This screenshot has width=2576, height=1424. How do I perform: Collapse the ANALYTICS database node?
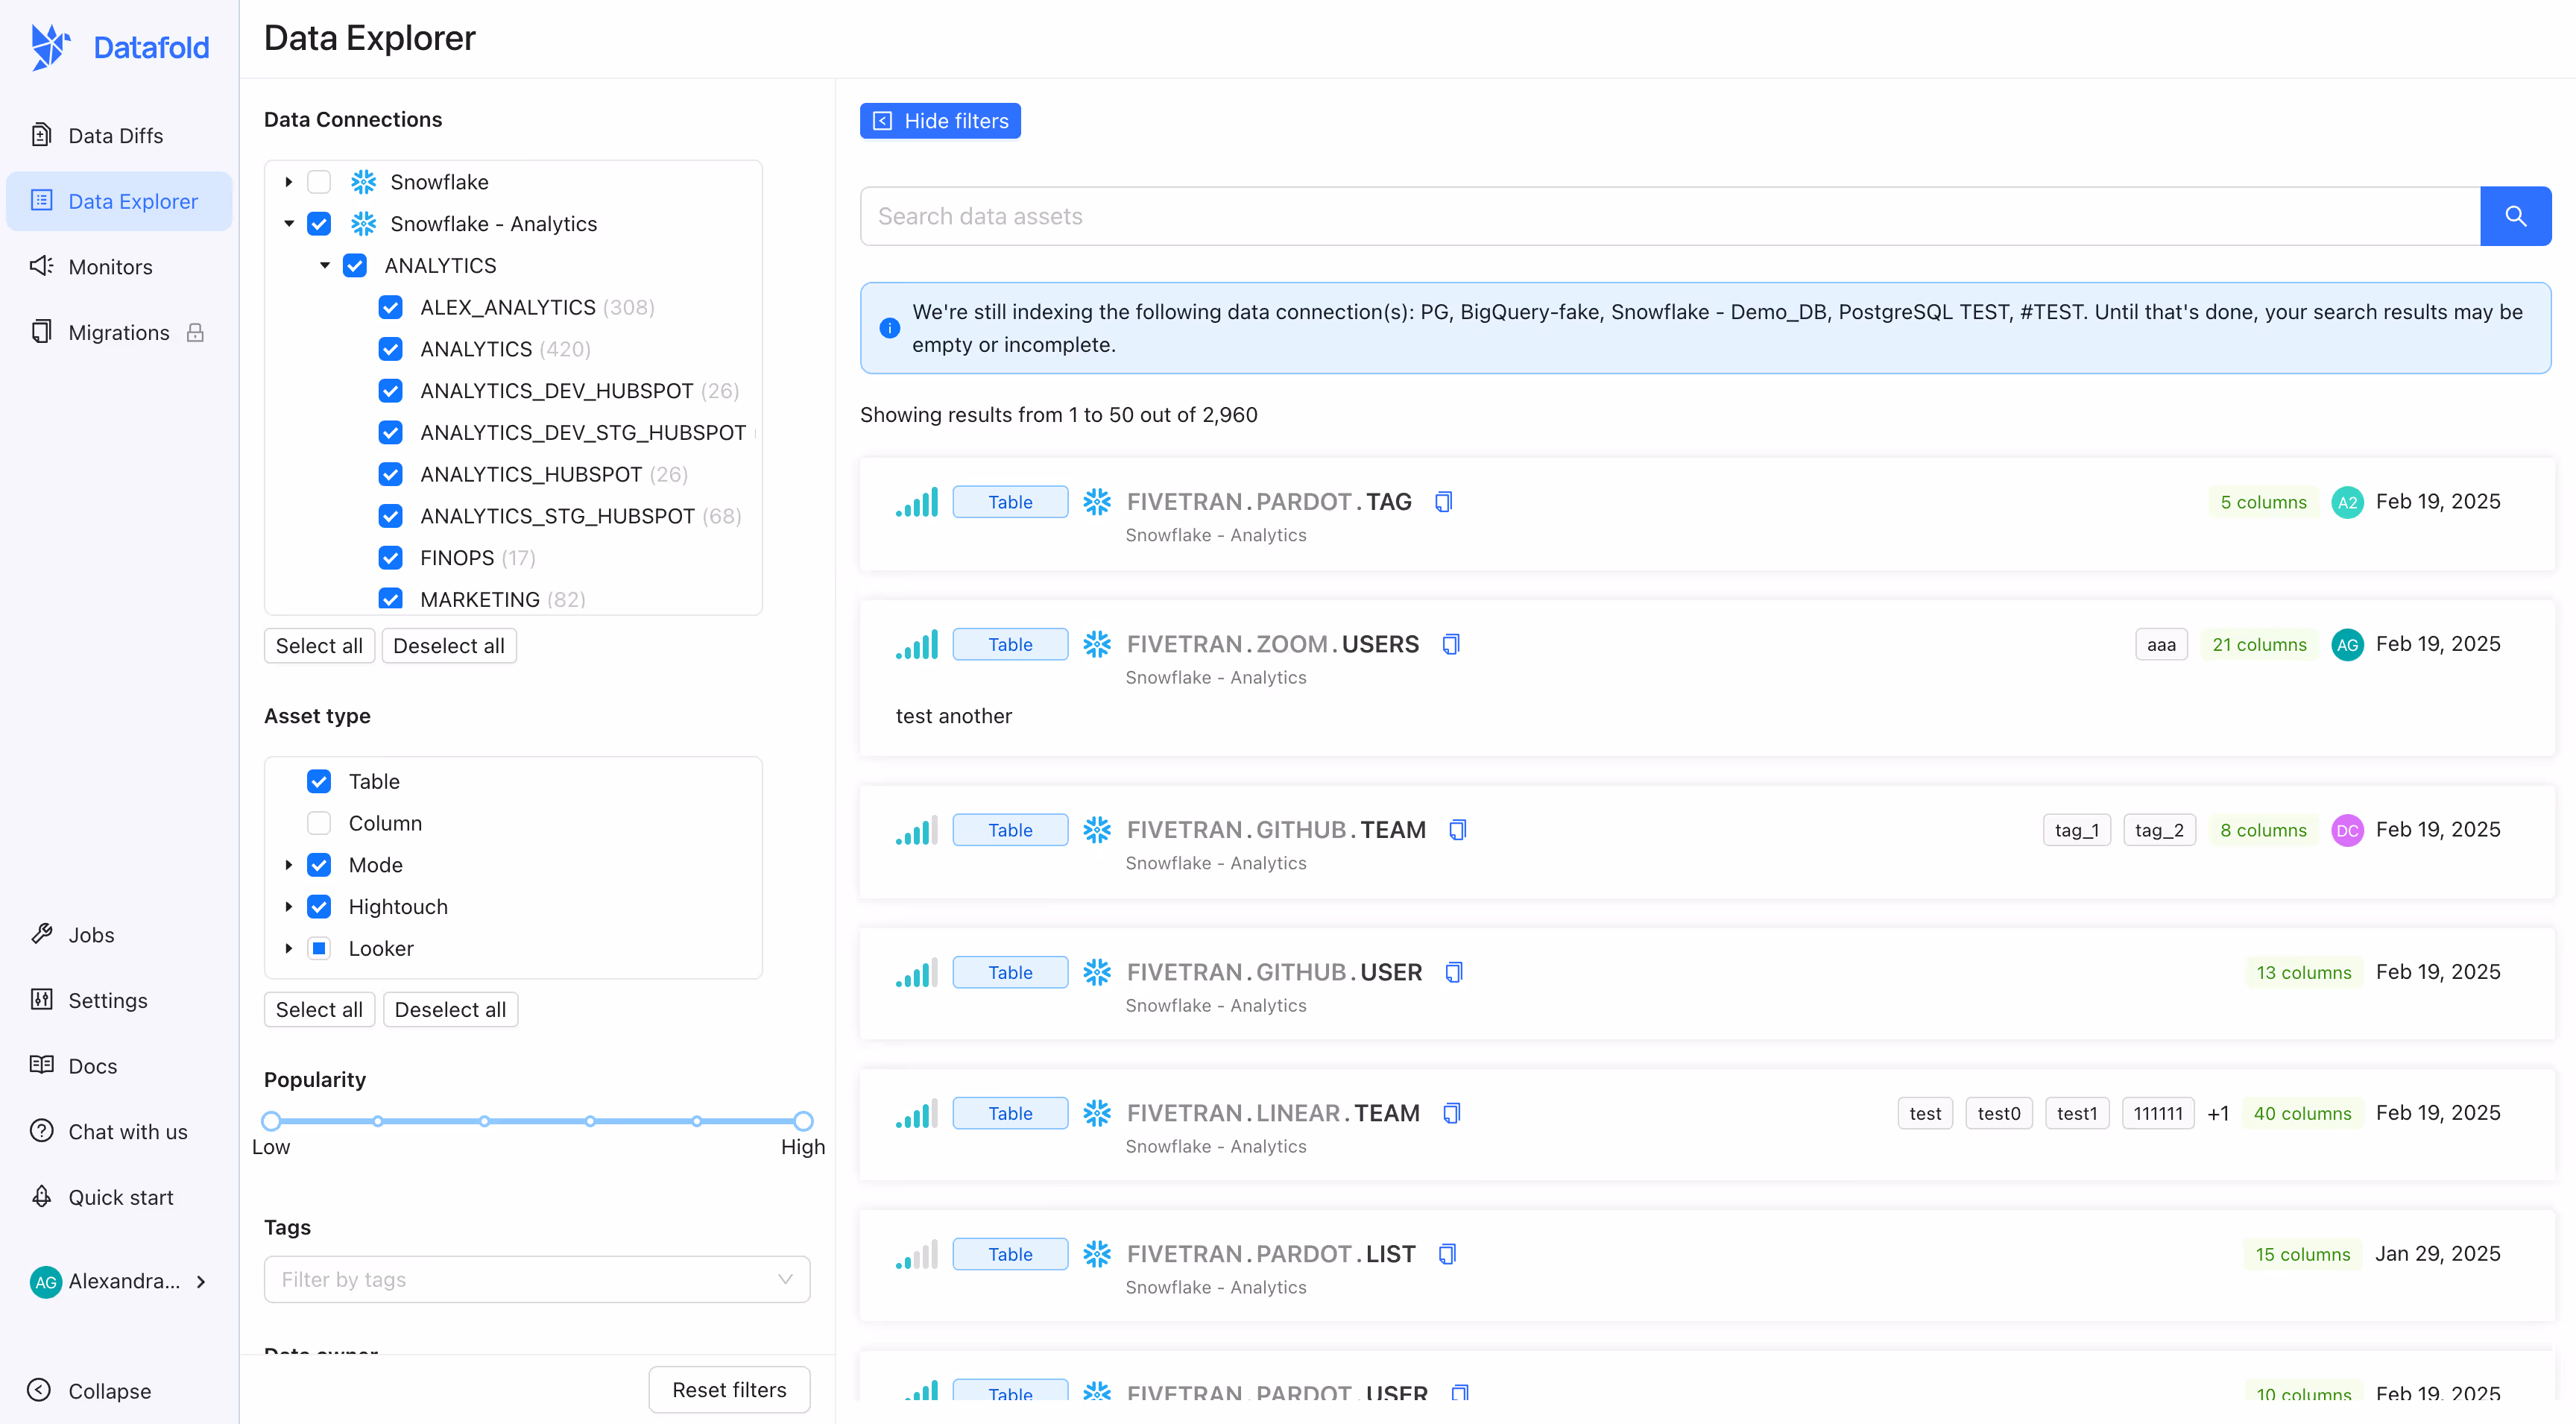325,266
